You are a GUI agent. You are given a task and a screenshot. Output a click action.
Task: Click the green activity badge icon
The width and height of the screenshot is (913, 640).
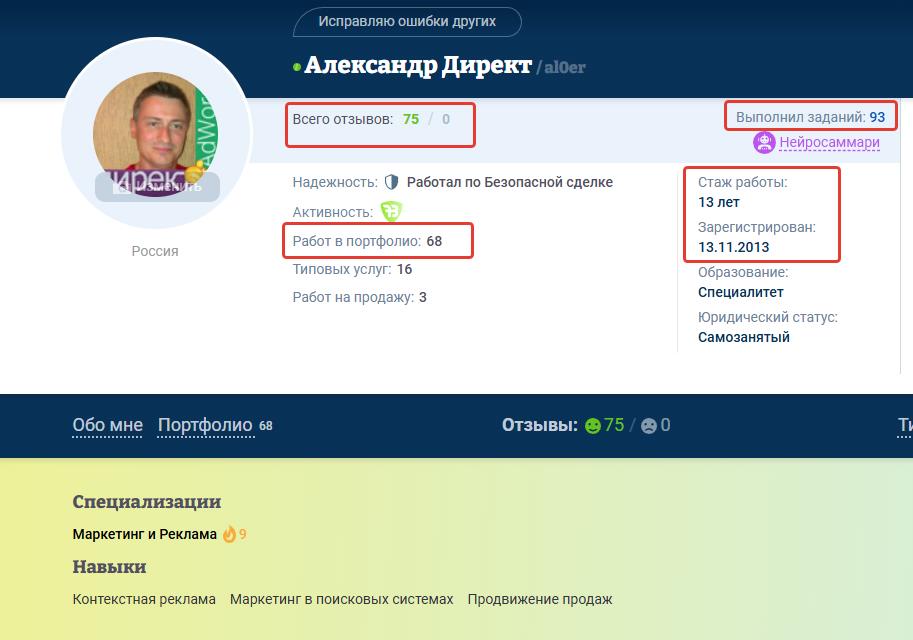pos(391,211)
